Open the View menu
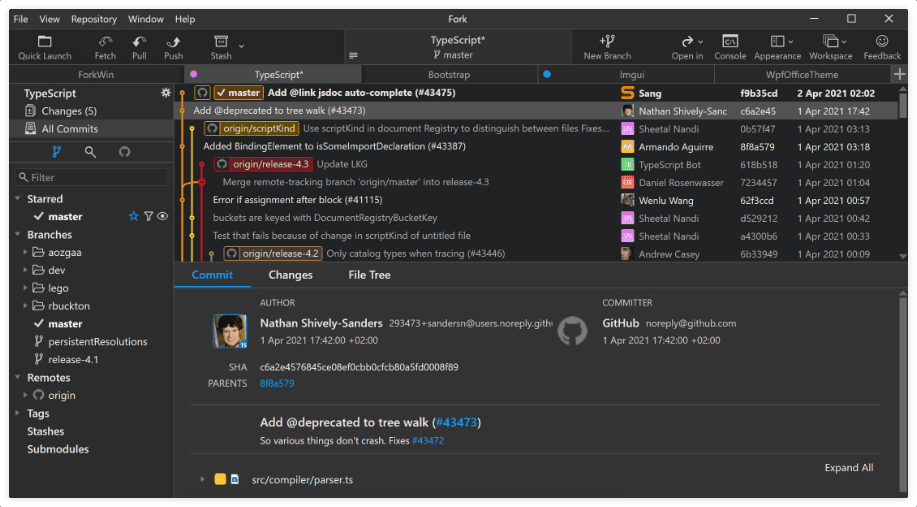The height and width of the screenshot is (507, 917). pyautogui.click(x=49, y=19)
